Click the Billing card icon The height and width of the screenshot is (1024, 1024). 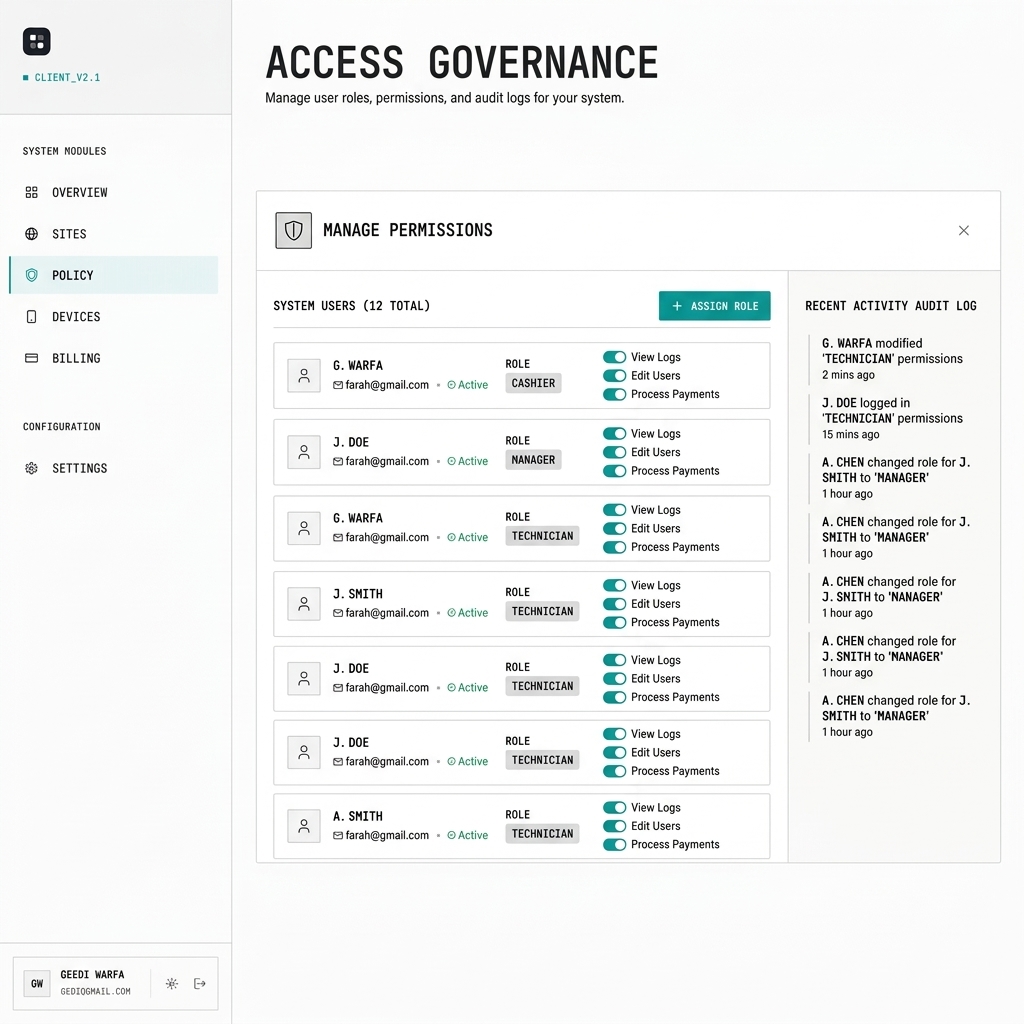(32, 358)
